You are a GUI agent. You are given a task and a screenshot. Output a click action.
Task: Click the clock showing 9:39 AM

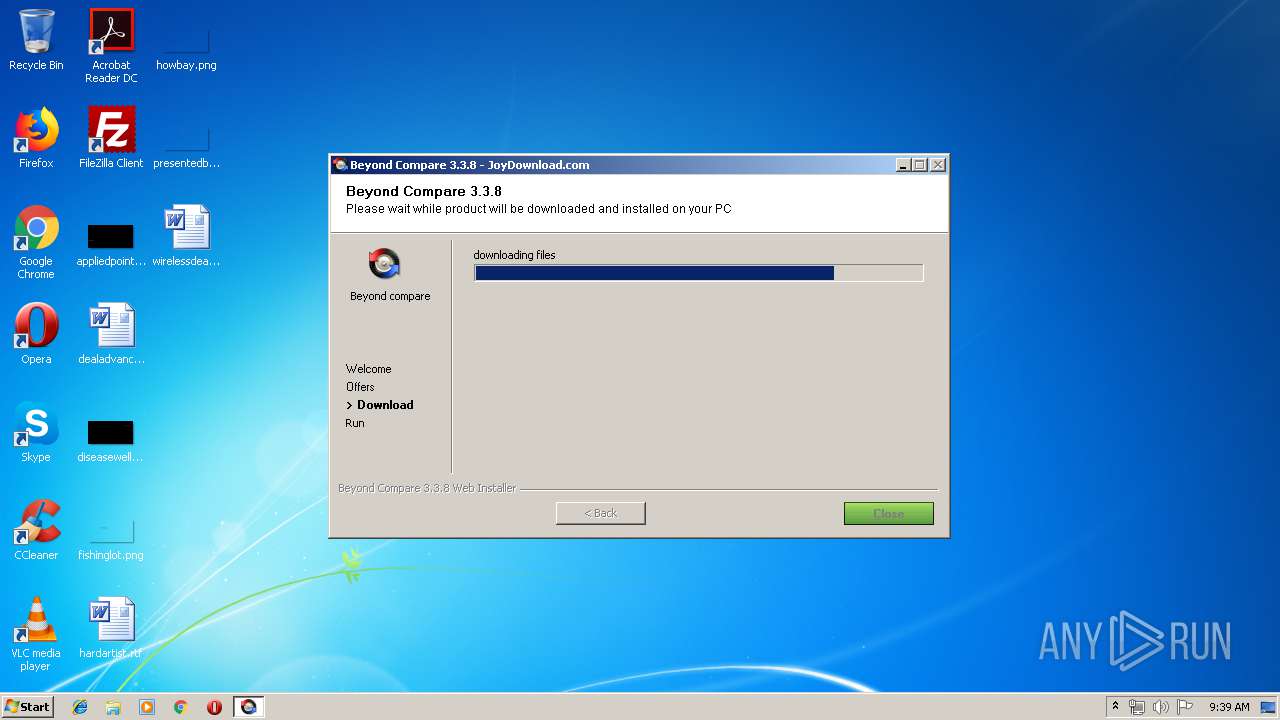[1229, 707]
